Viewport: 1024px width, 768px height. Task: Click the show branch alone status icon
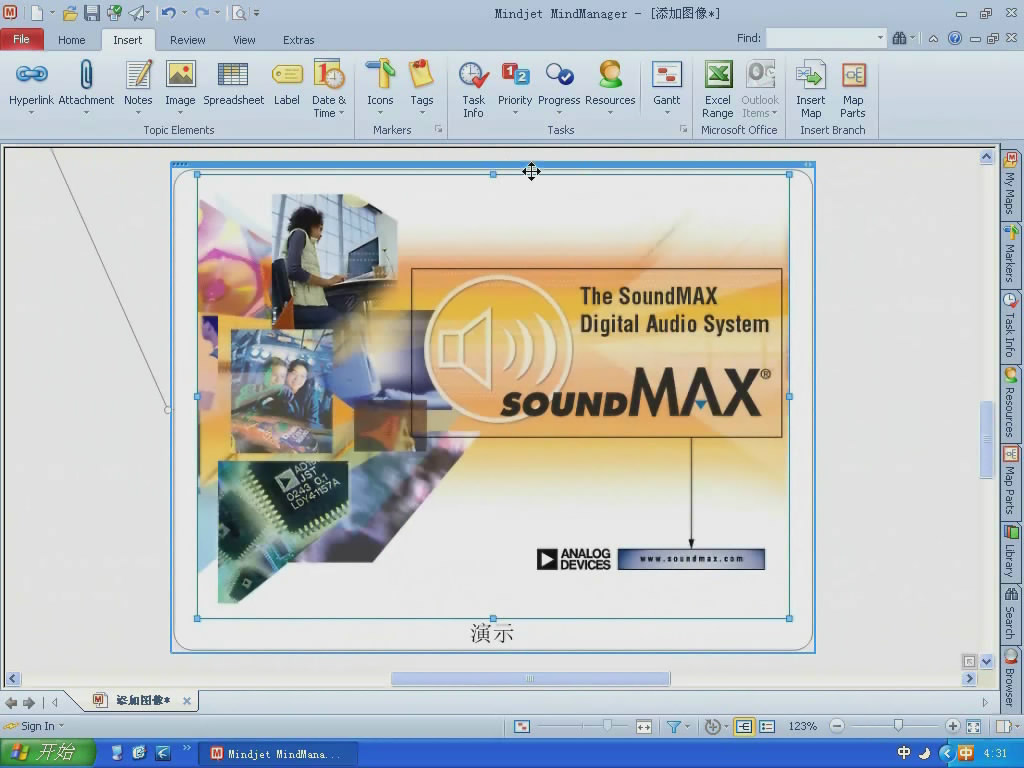(x=522, y=726)
